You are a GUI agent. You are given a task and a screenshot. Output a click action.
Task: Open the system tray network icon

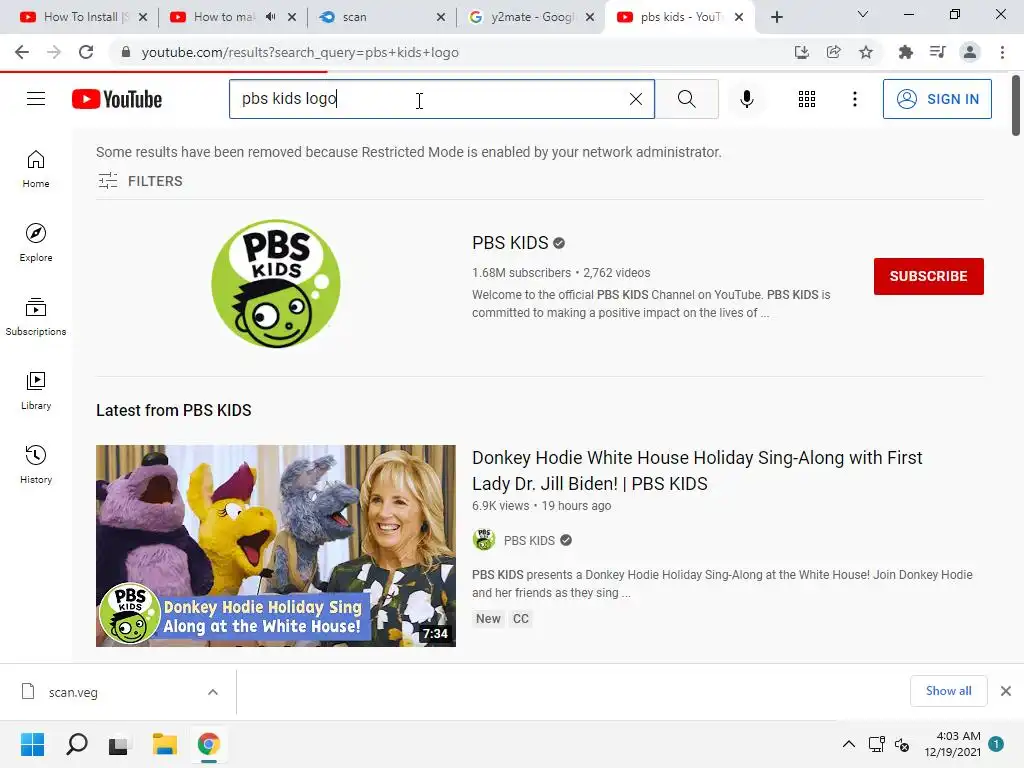pyautogui.click(x=876, y=744)
